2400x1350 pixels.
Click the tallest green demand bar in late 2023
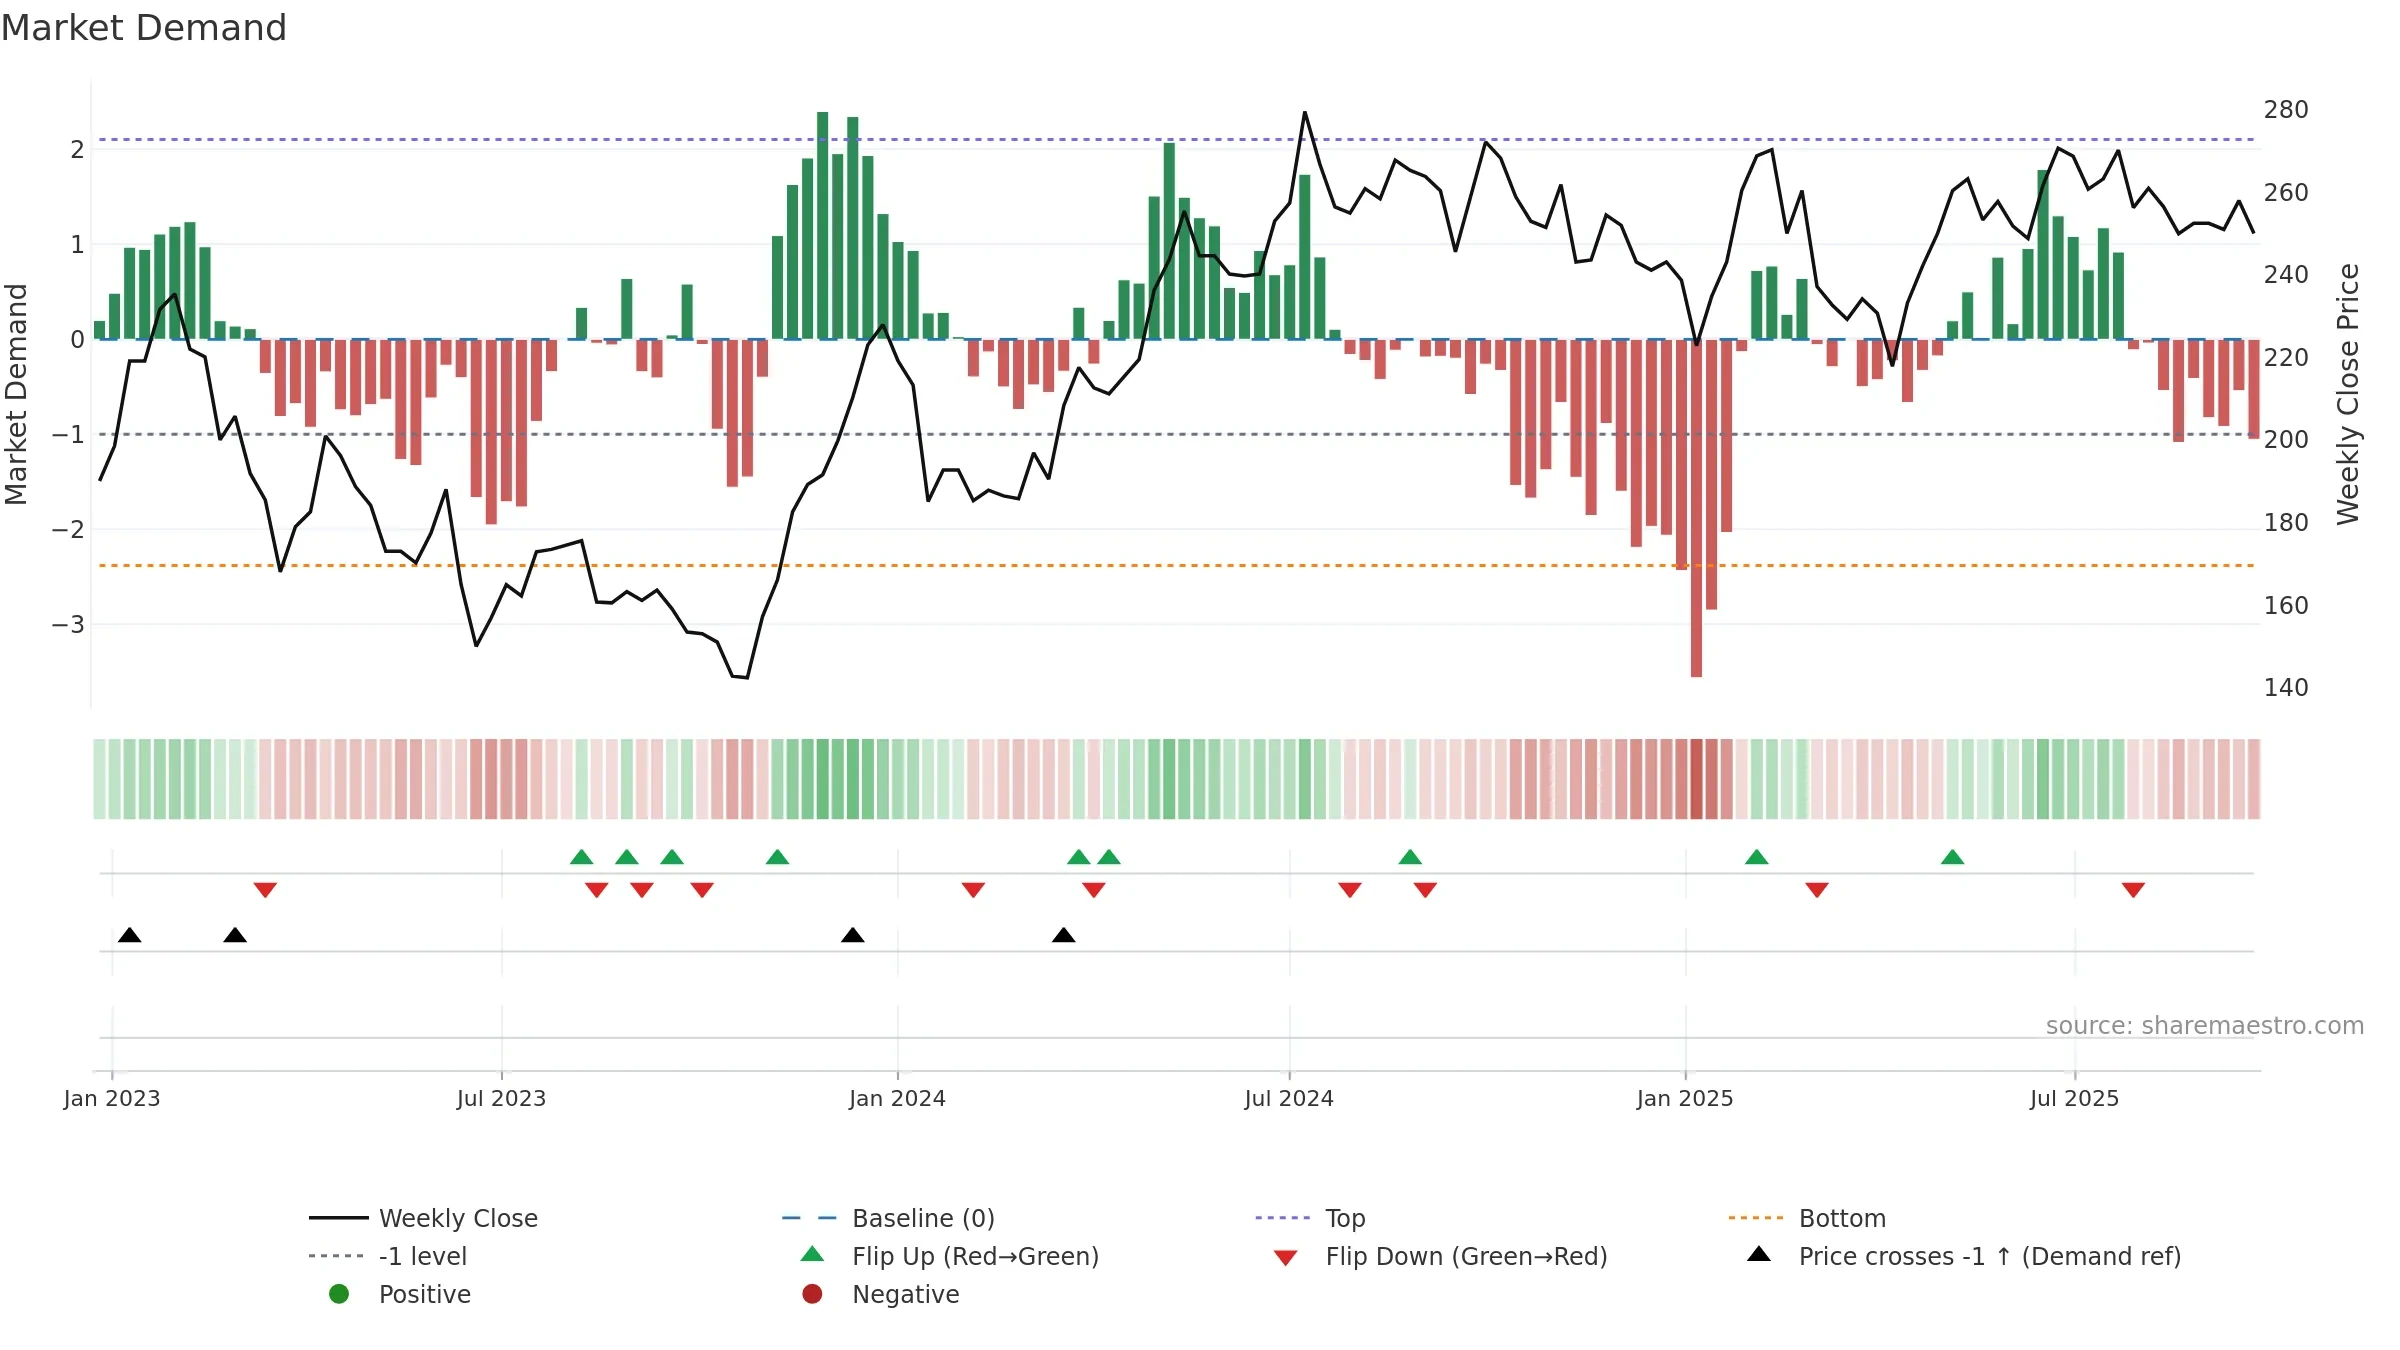pos(823,225)
